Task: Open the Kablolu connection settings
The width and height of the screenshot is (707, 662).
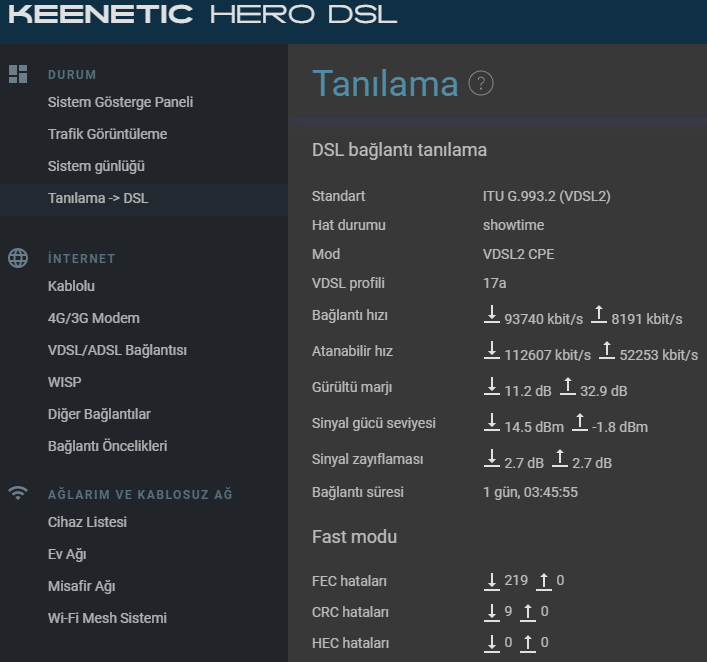Action: click(71, 286)
